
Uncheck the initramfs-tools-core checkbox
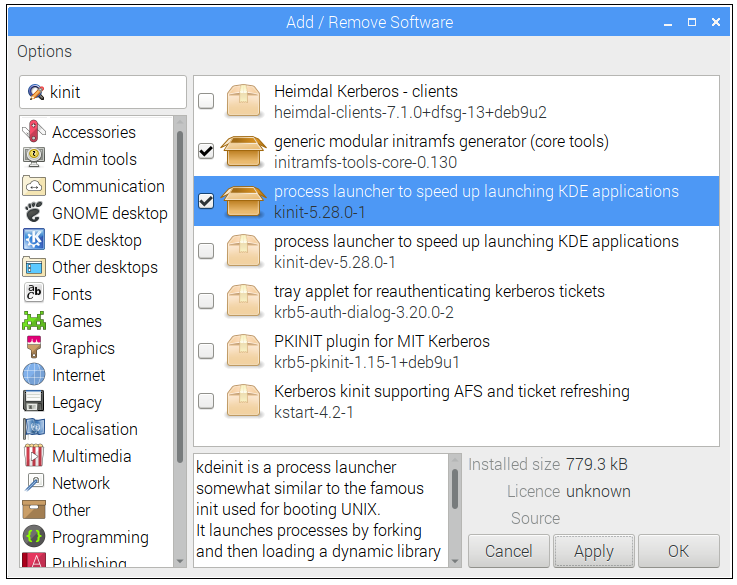point(206,151)
